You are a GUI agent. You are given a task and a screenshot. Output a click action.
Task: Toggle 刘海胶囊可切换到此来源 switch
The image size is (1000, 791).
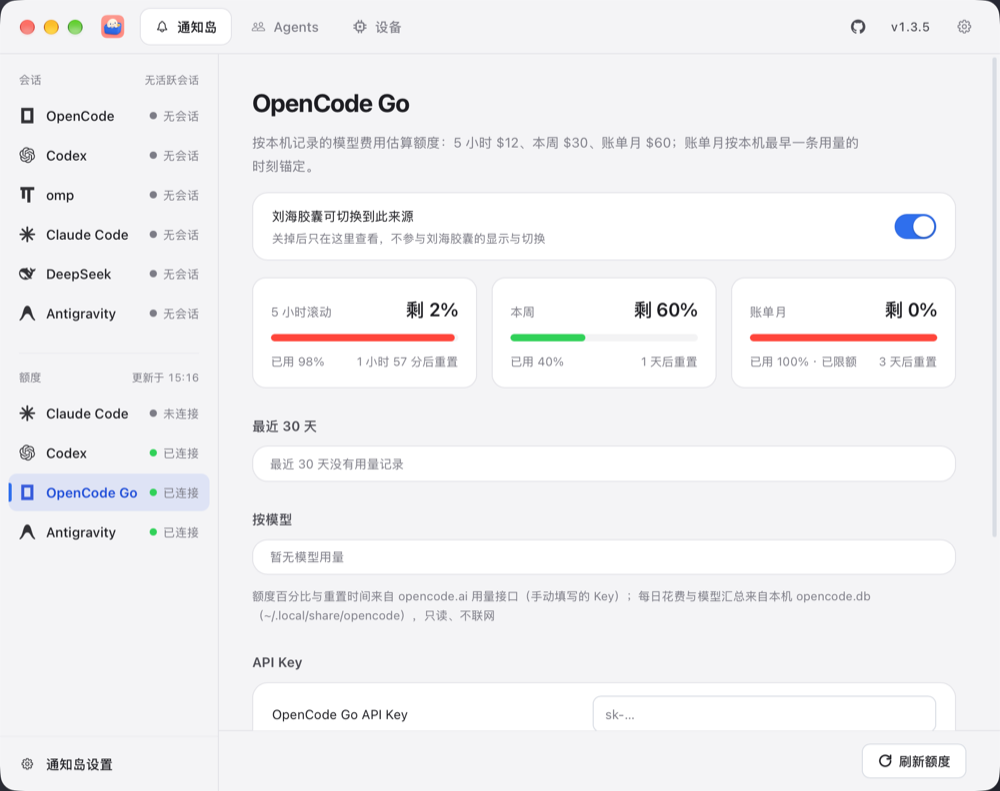click(915, 226)
